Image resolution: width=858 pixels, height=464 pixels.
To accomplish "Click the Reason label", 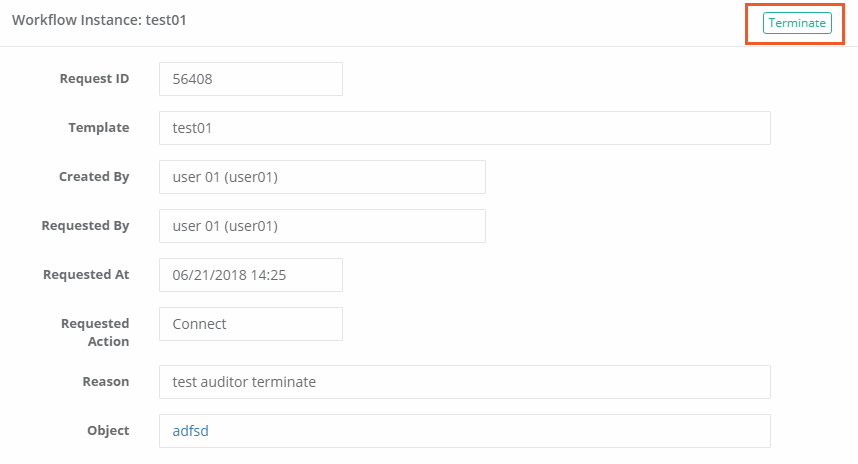I will (x=105, y=382).
